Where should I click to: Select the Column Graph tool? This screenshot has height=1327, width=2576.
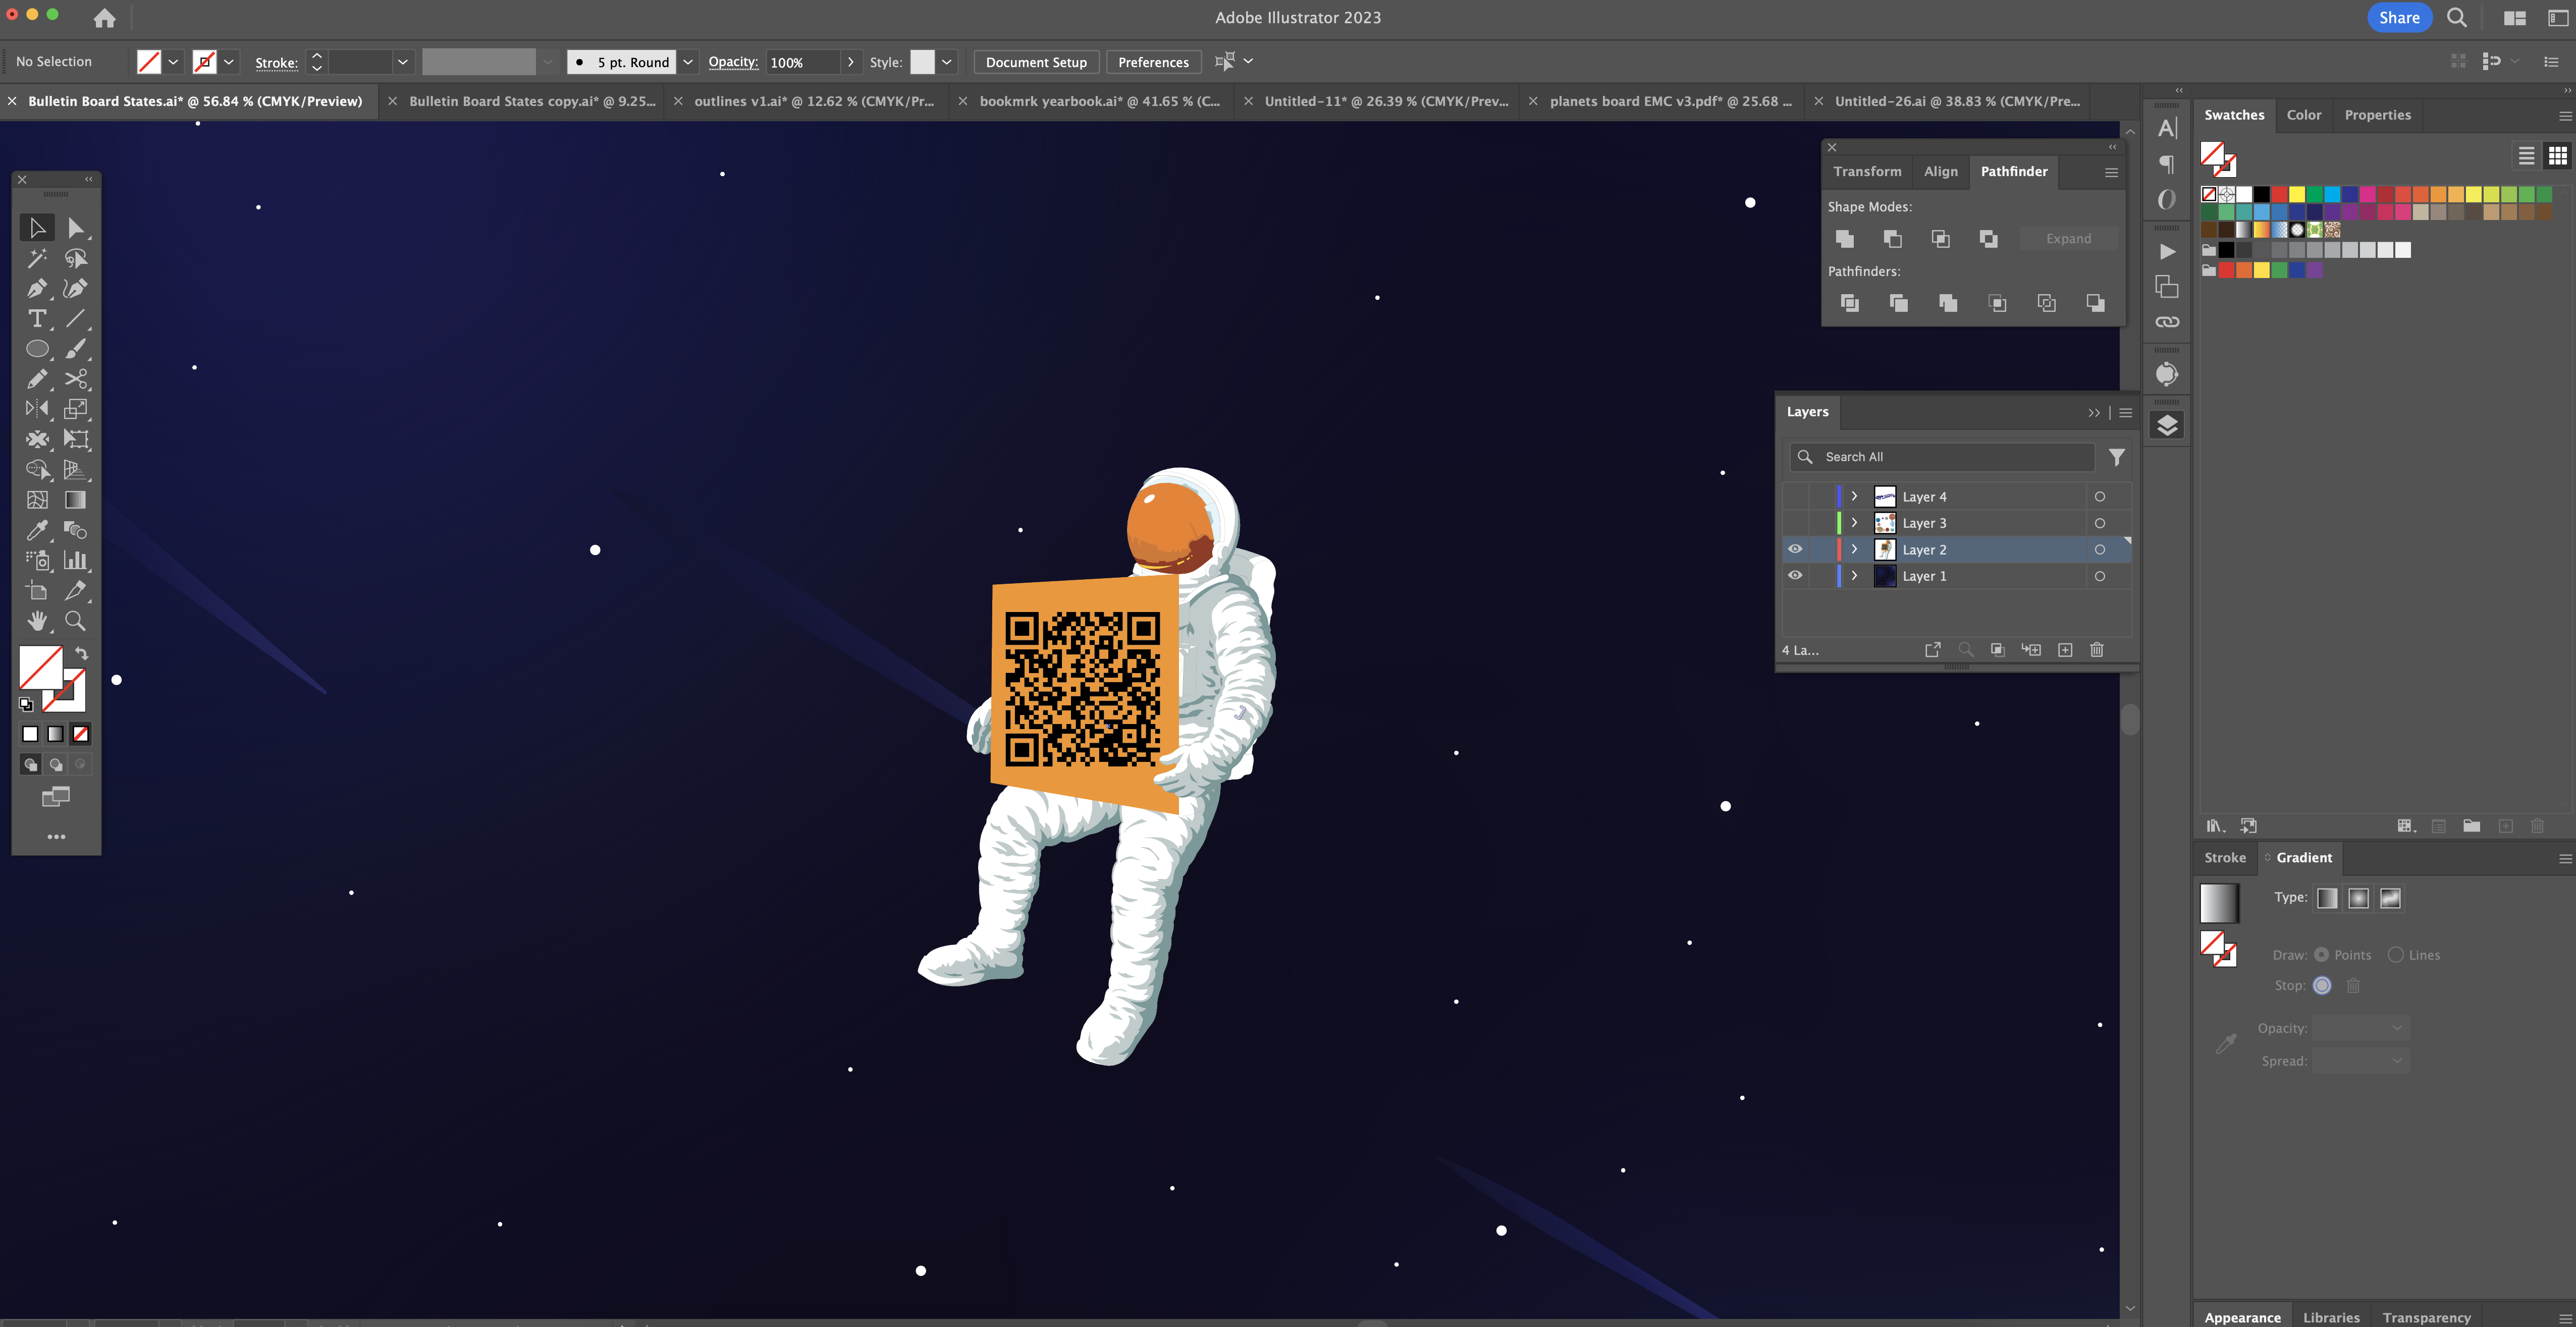coord(76,560)
